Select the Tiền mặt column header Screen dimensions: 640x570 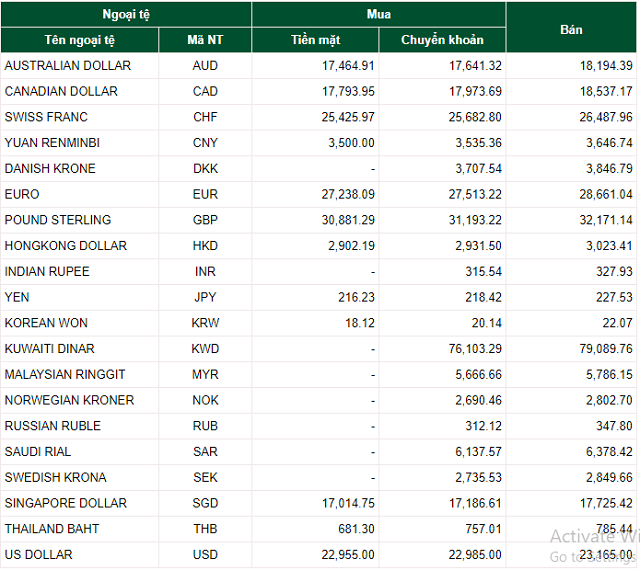click(x=316, y=40)
